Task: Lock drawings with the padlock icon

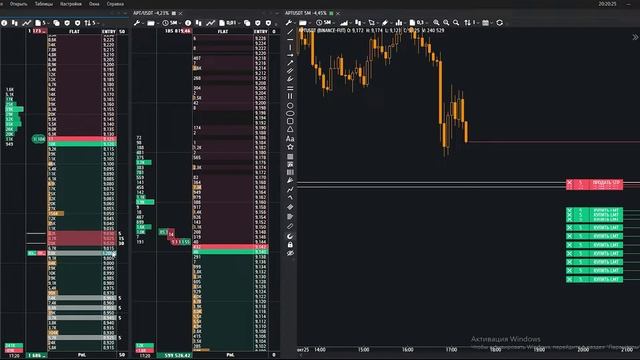Action: (290, 245)
